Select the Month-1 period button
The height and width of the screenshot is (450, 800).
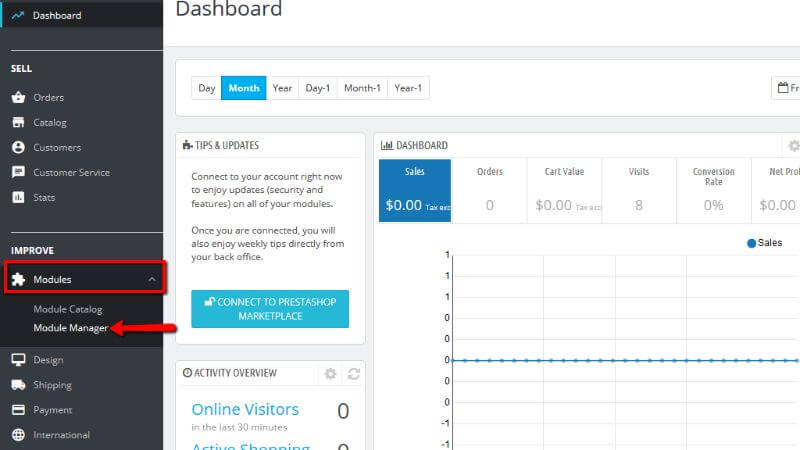coord(362,88)
